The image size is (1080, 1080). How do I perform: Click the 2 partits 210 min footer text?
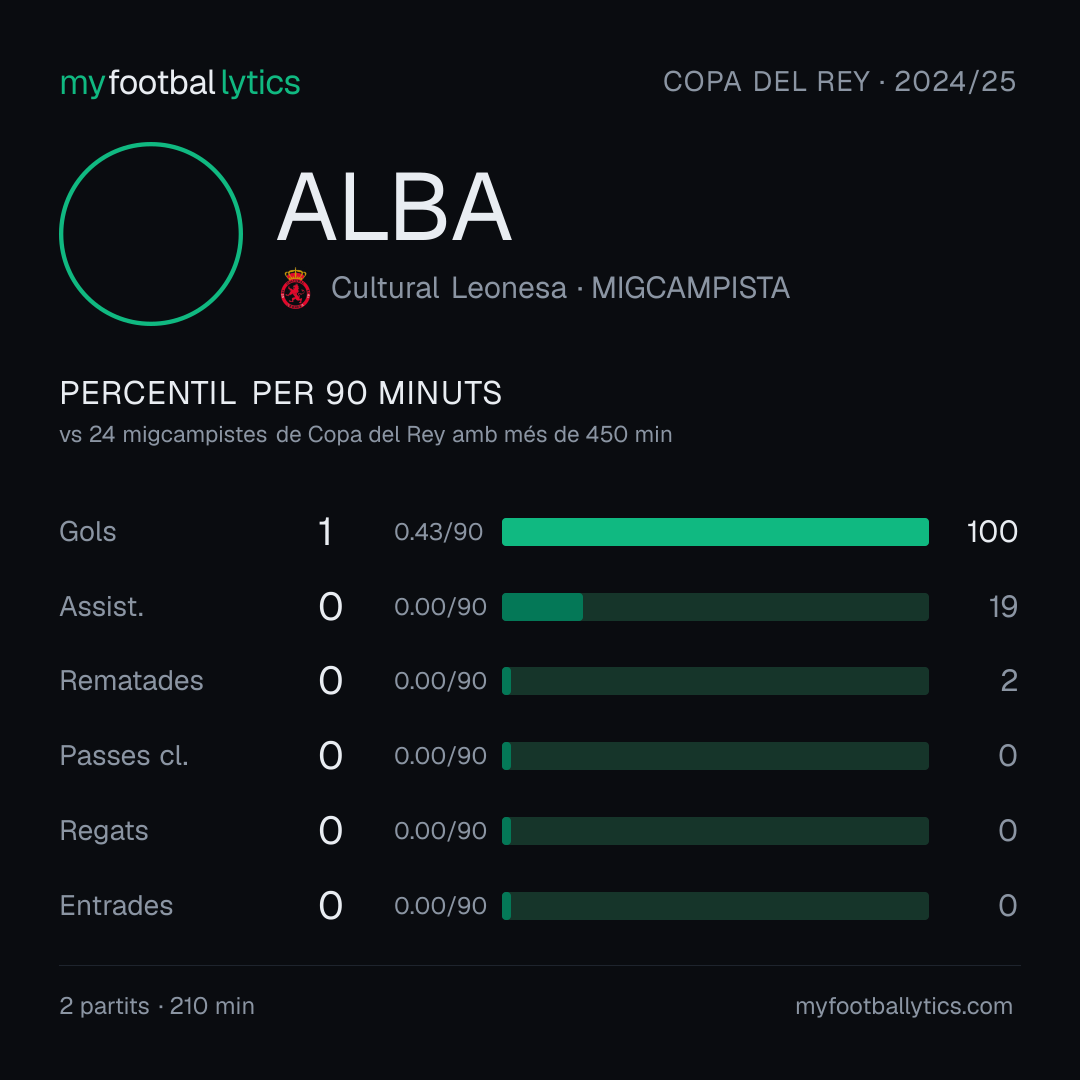(x=157, y=1006)
